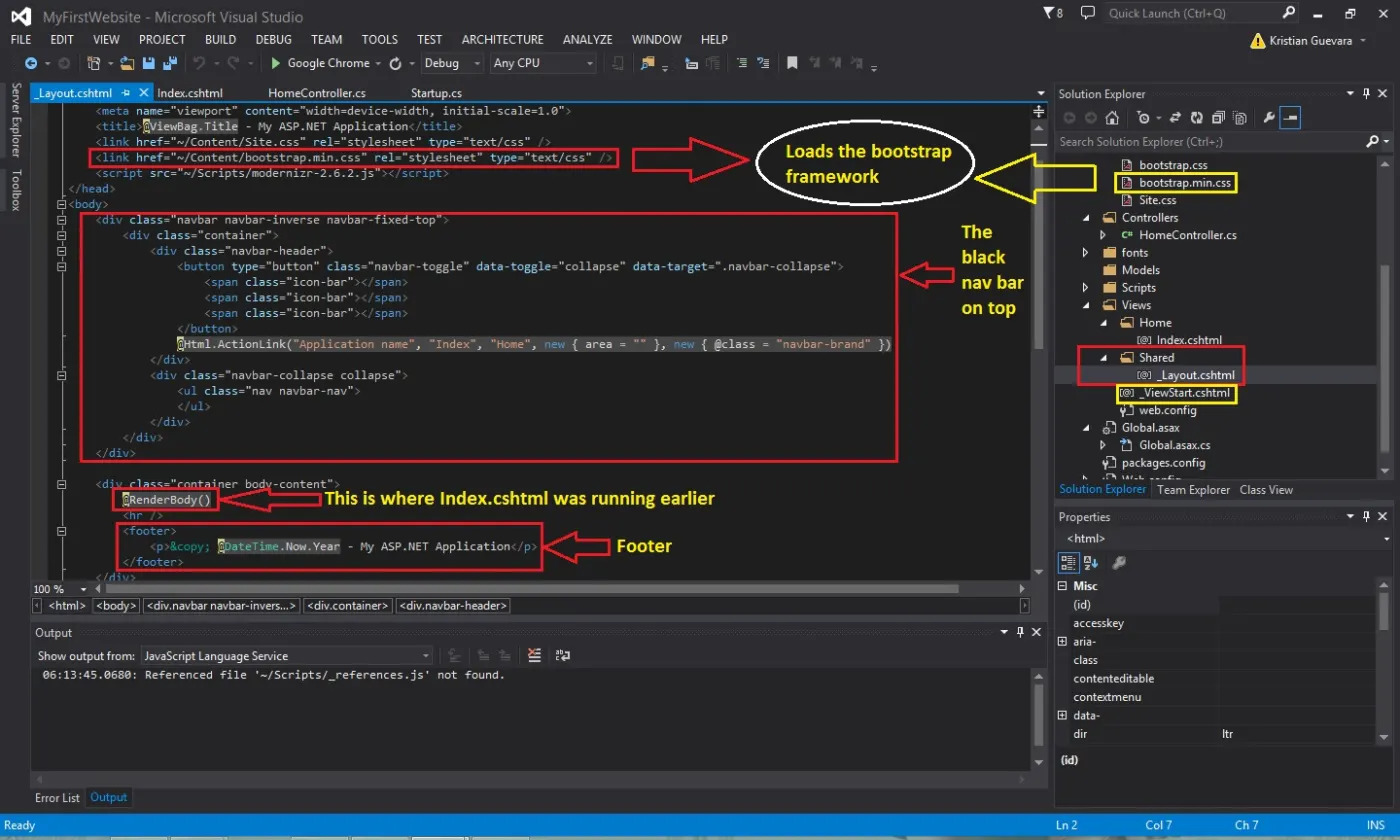Select the Error List tab

[x=57, y=797]
